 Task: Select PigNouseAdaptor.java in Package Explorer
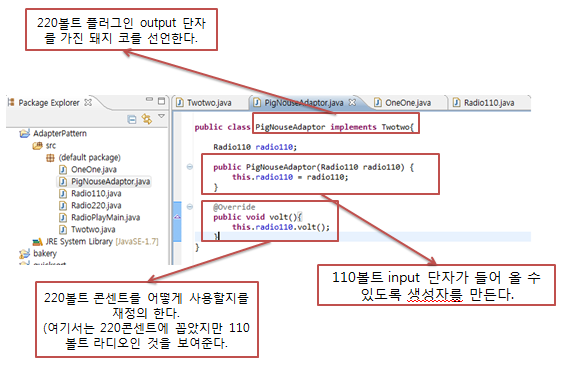pyautogui.click(x=110, y=181)
